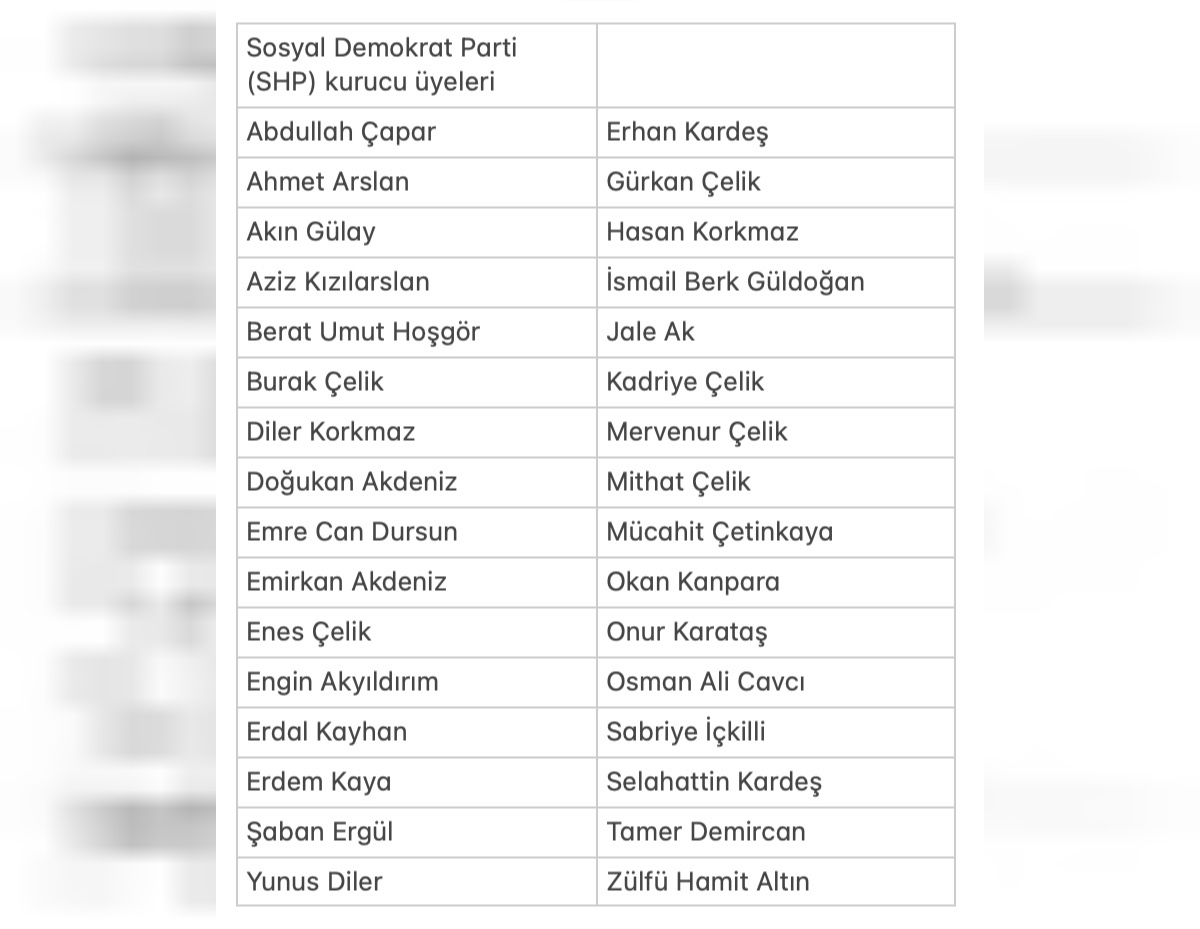Click Osman Ali Cavcı in table
The width and height of the screenshot is (1200, 929).
(705, 682)
